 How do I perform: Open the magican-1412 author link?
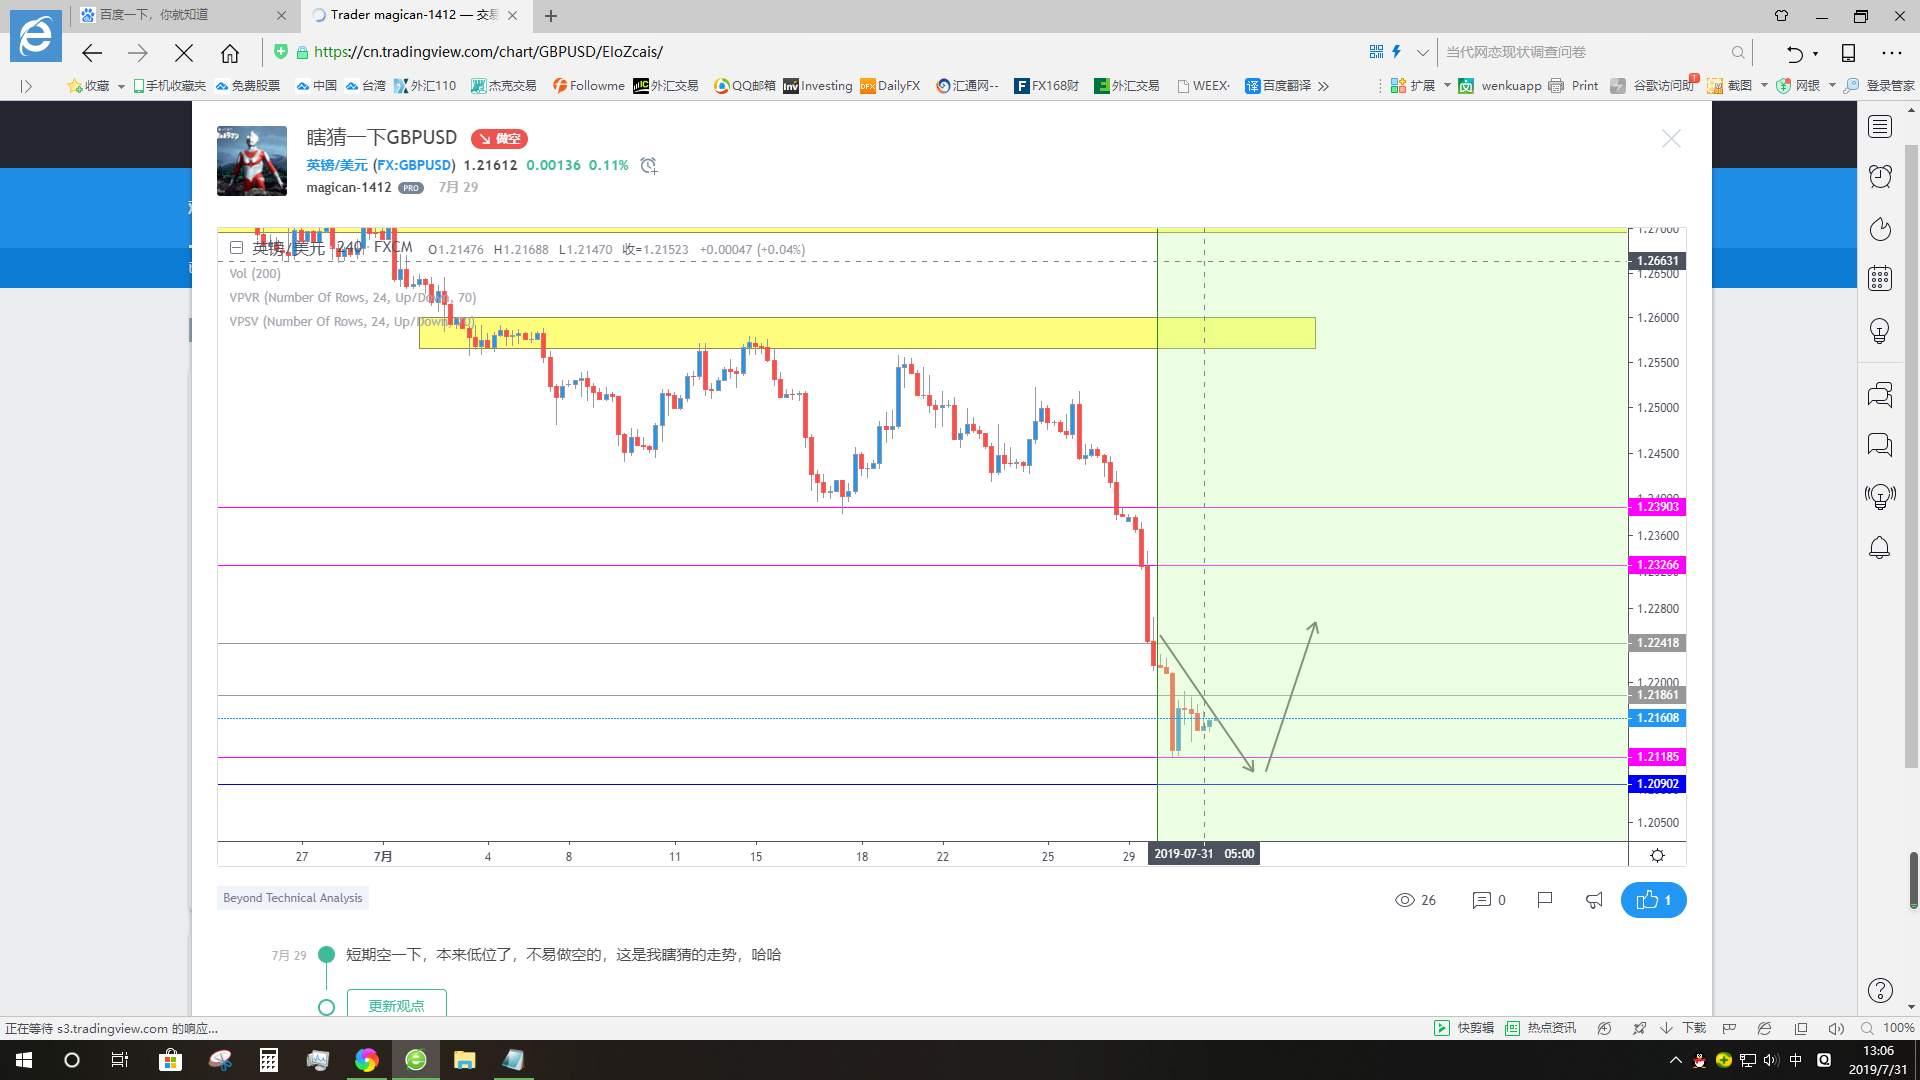pos(348,187)
